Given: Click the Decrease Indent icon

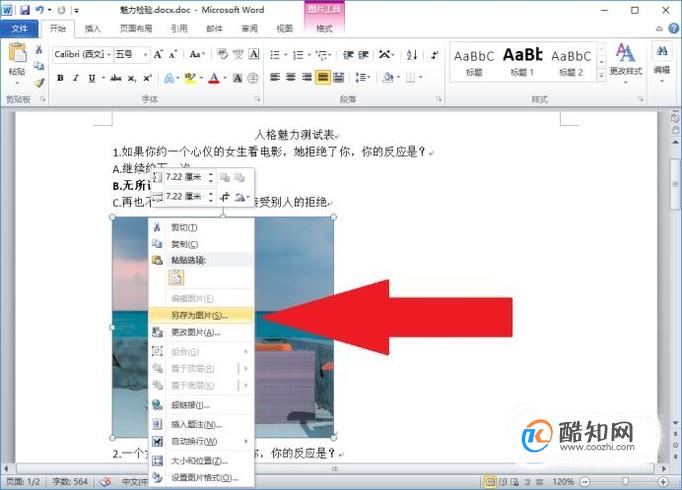Looking at the screenshot, I should [348, 55].
